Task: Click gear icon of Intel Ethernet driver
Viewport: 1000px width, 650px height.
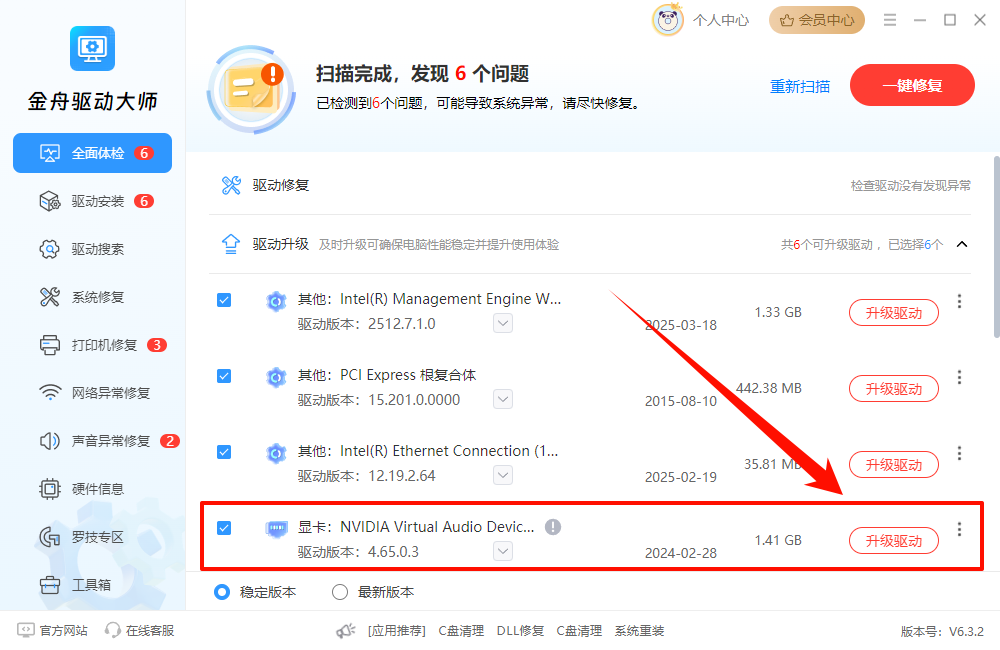Action: pyautogui.click(x=276, y=453)
